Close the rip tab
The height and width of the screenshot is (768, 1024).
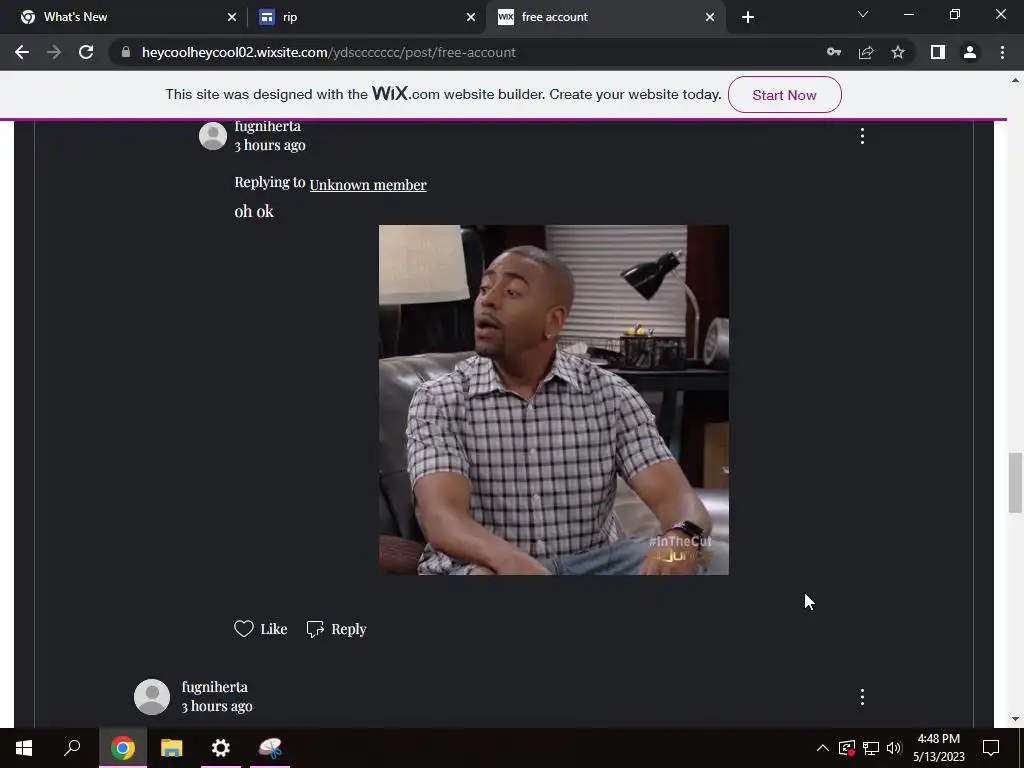(471, 17)
